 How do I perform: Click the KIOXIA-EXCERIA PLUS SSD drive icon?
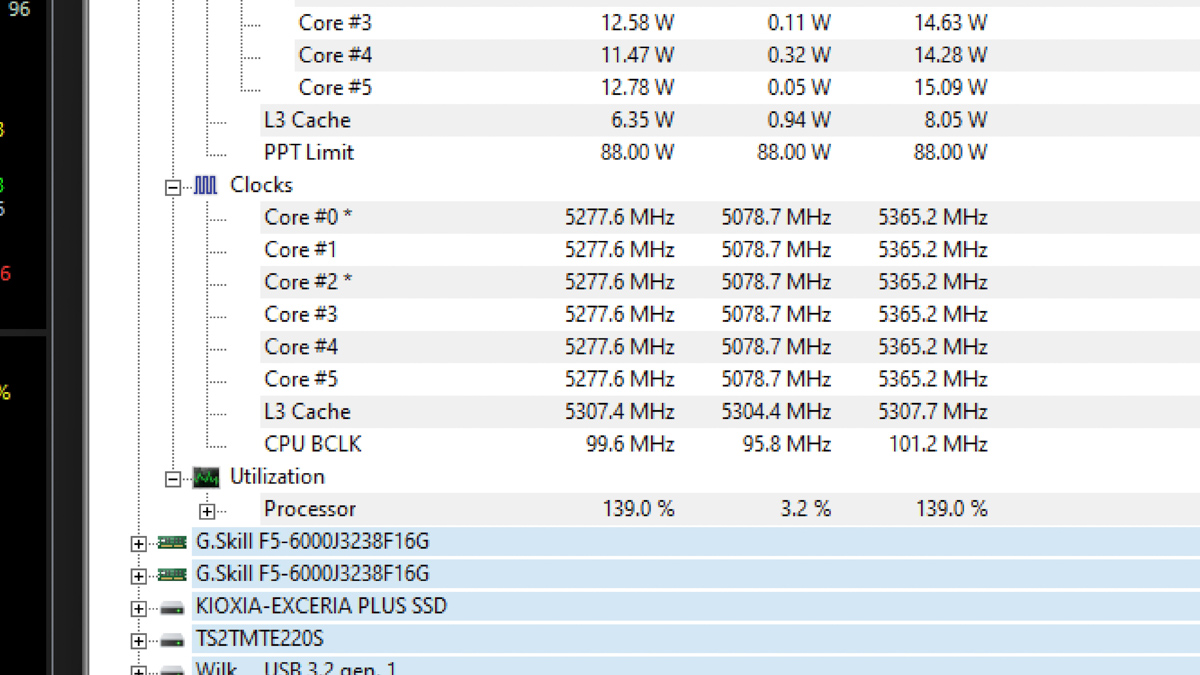click(x=172, y=607)
